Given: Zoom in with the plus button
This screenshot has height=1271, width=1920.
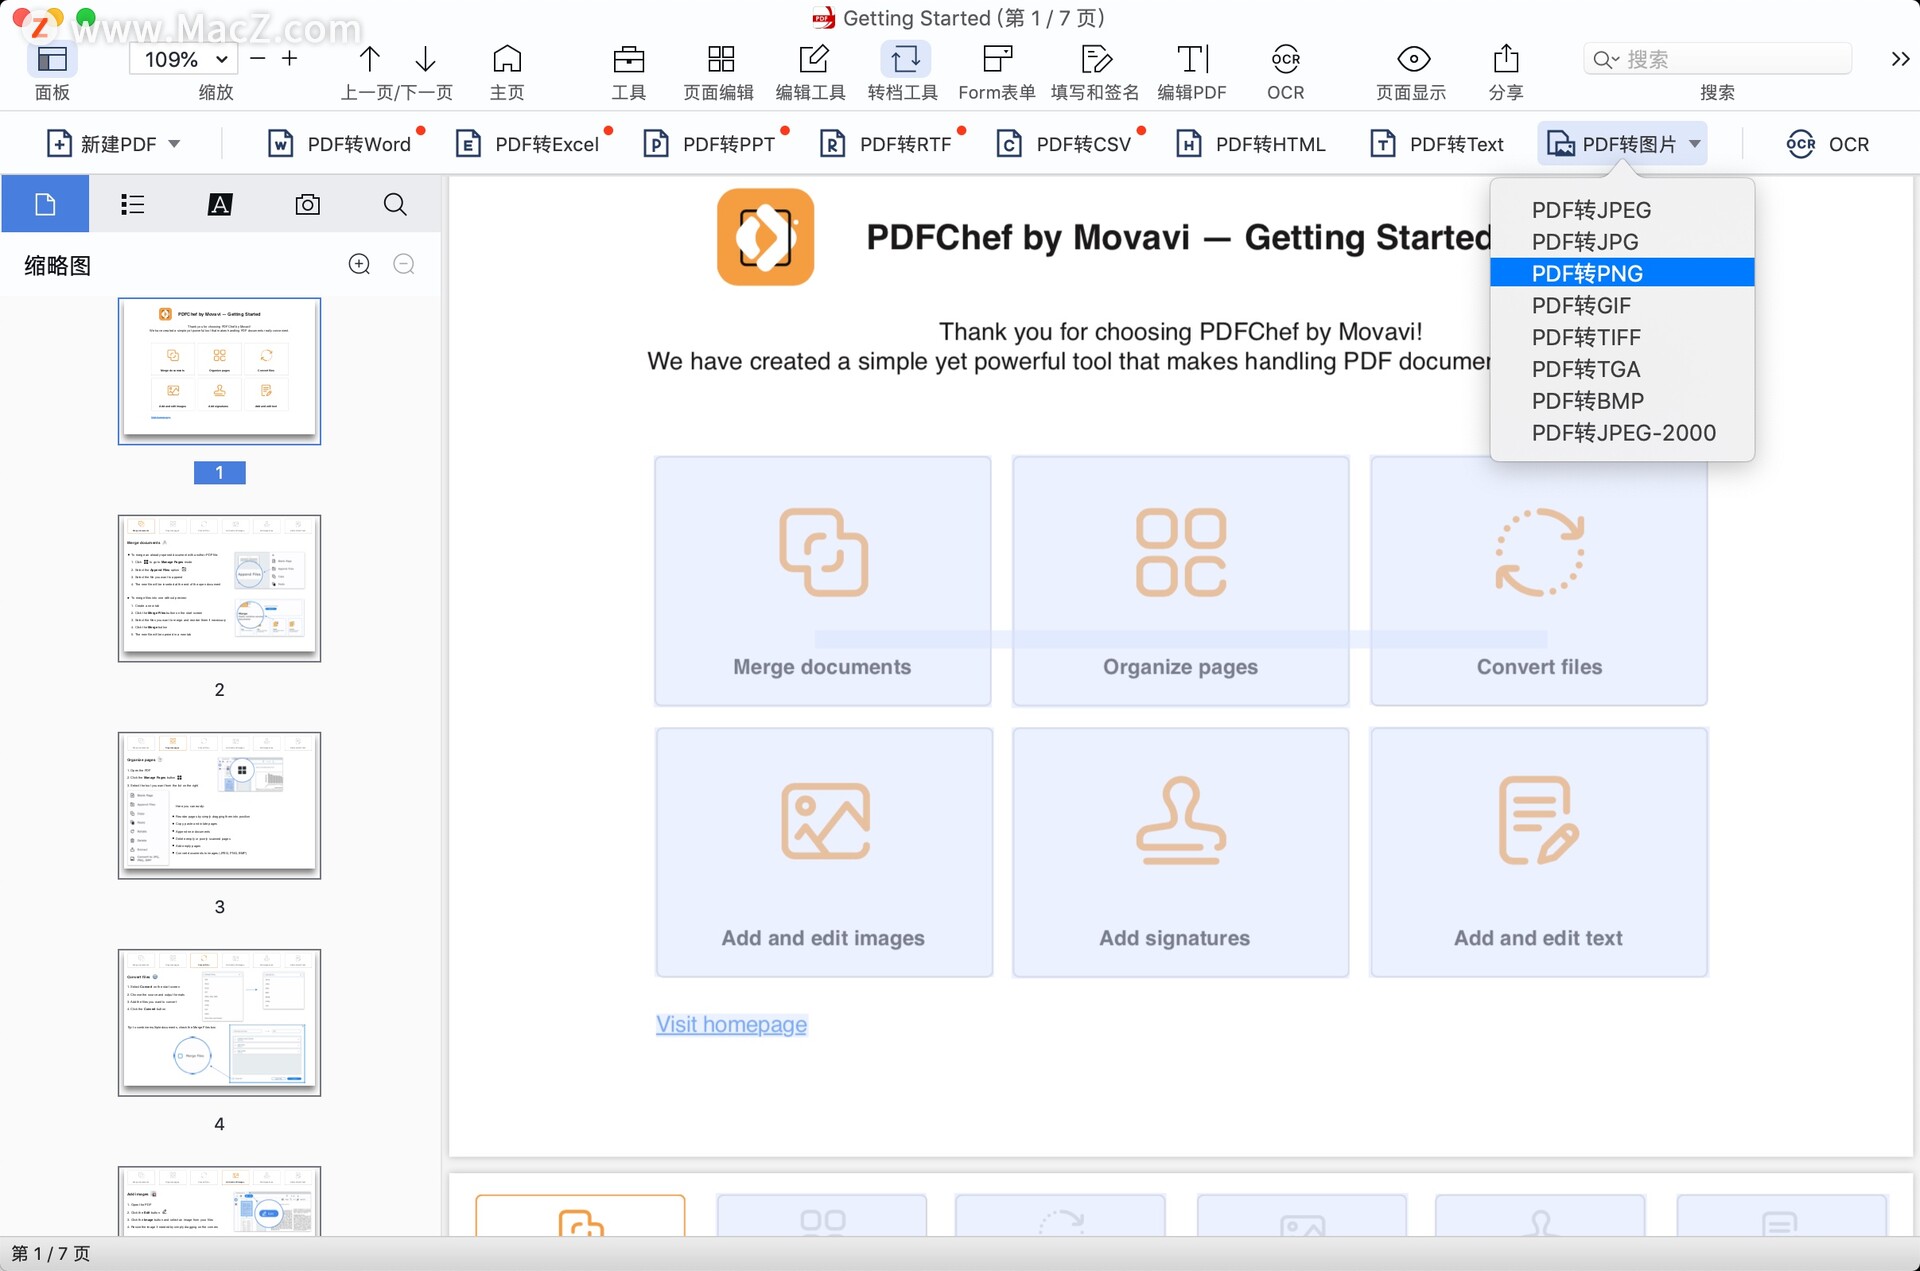Looking at the screenshot, I should (x=290, y=59).
